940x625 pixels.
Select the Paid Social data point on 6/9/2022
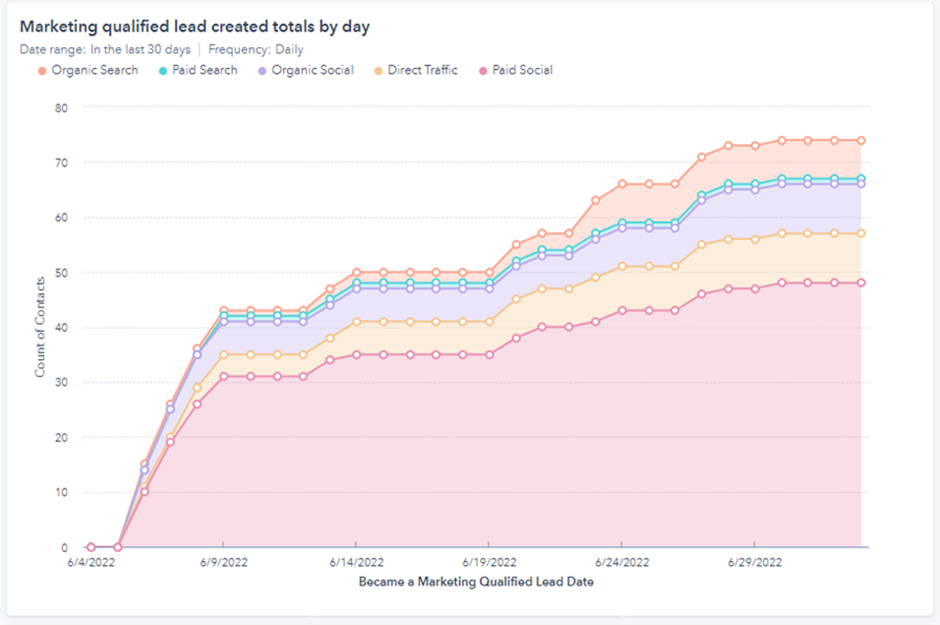pyautogui.click(x=224, y=376)
